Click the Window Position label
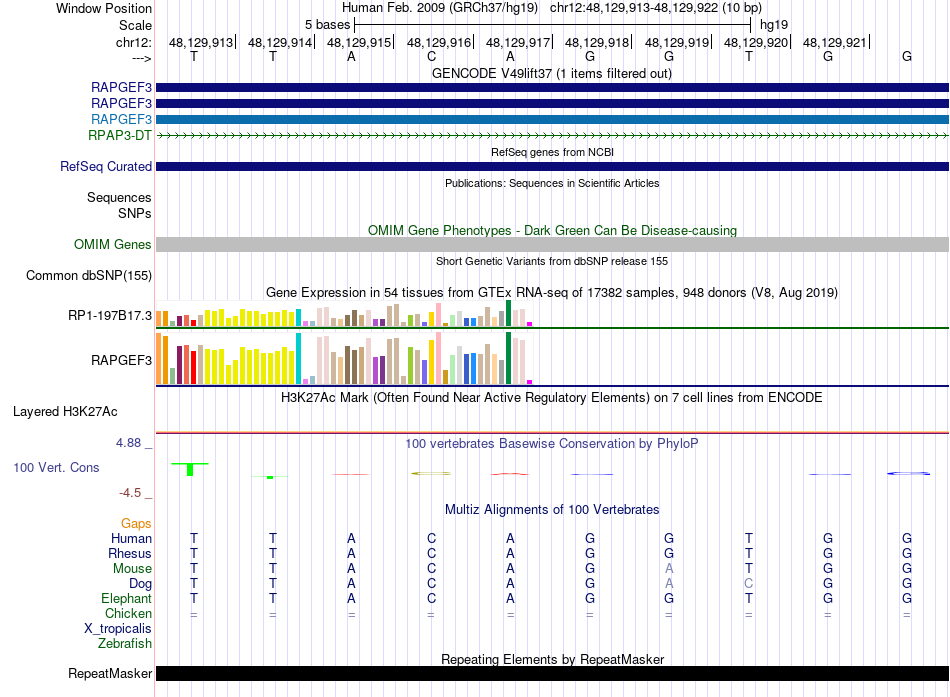The width and height of the screenshot is (950, 697). 104,8
